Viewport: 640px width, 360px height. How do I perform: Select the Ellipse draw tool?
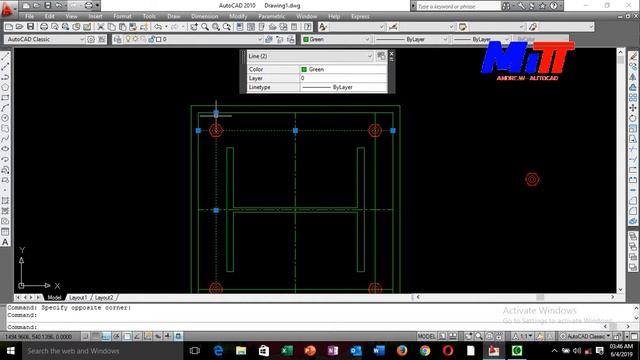coord(5,149)
